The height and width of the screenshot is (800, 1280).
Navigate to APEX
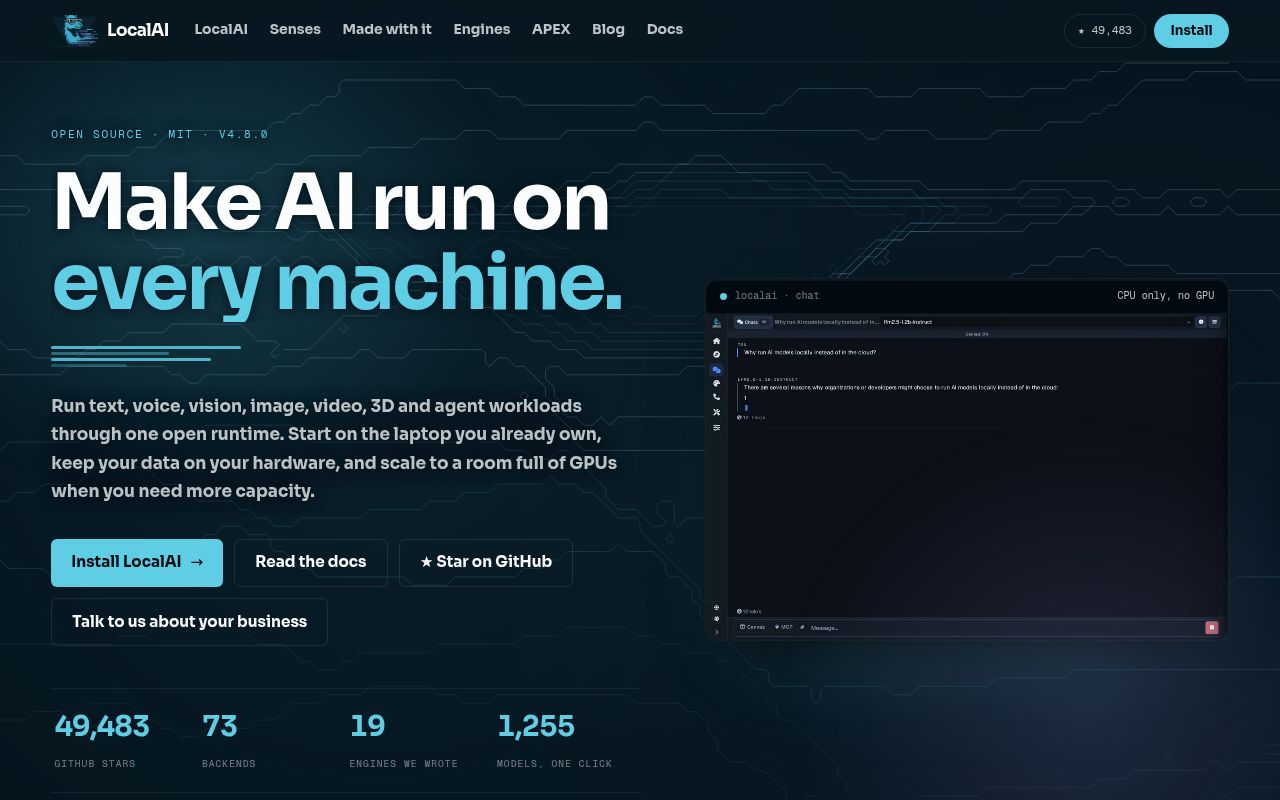(x=551, y=30)
